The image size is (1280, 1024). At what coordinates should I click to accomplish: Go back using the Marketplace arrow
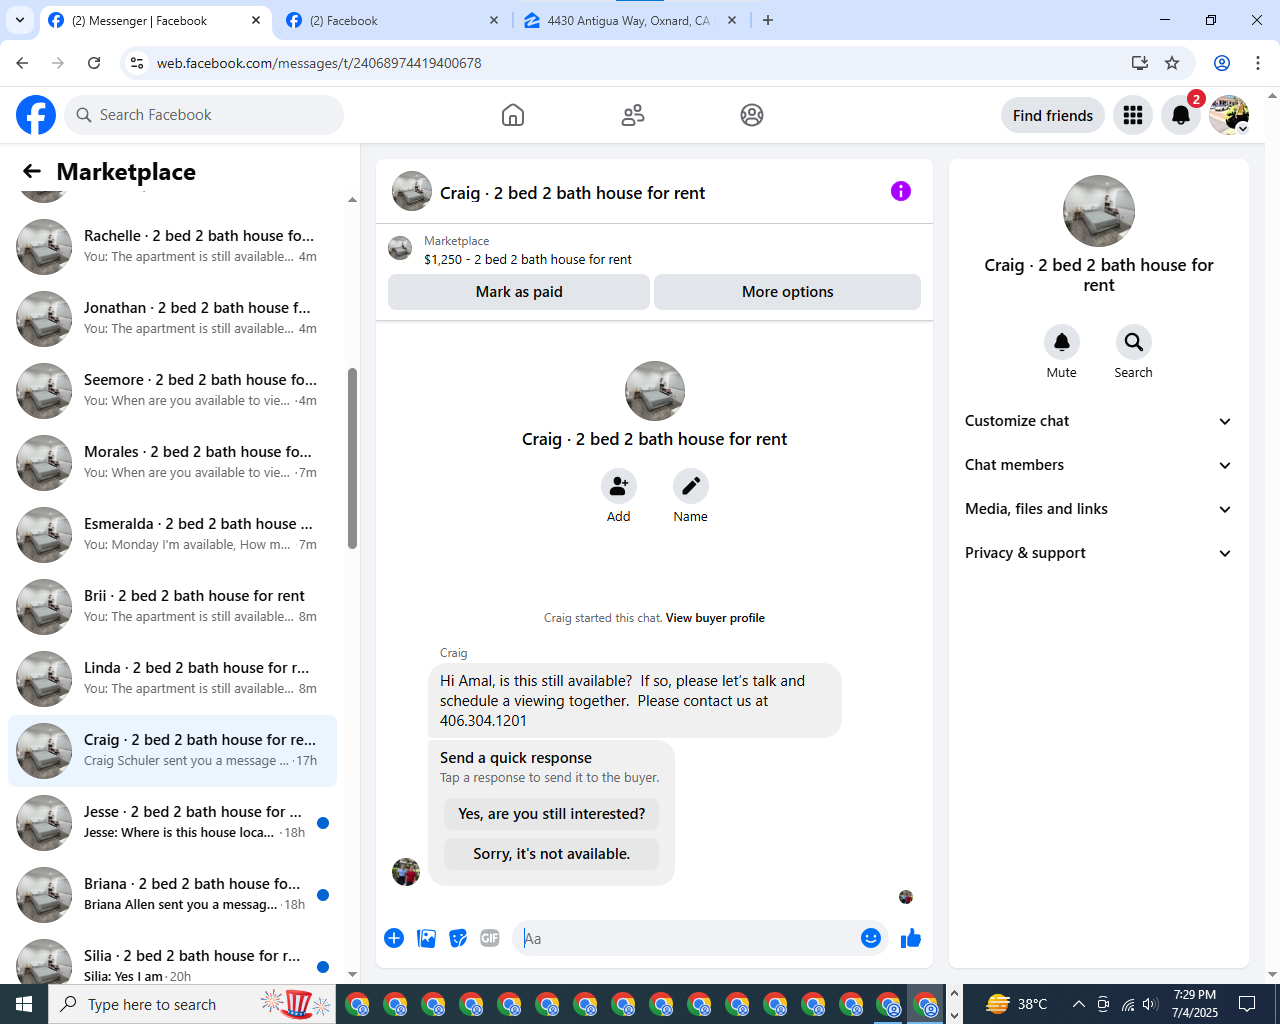click(x=32, y=172)
